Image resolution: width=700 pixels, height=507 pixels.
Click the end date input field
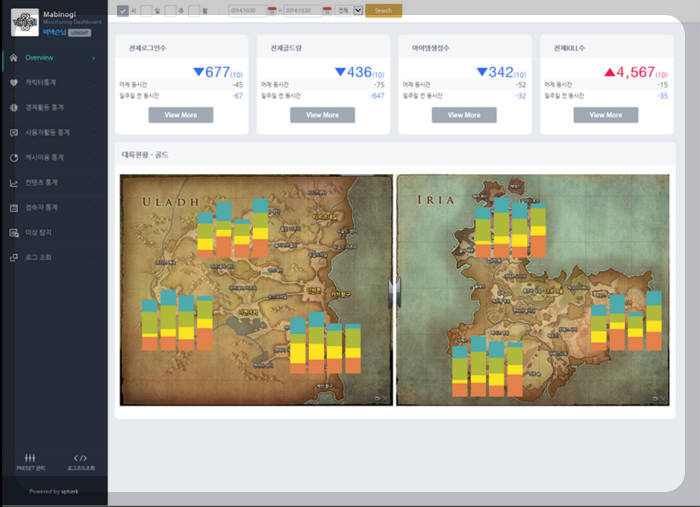click(x=303, y=10)
